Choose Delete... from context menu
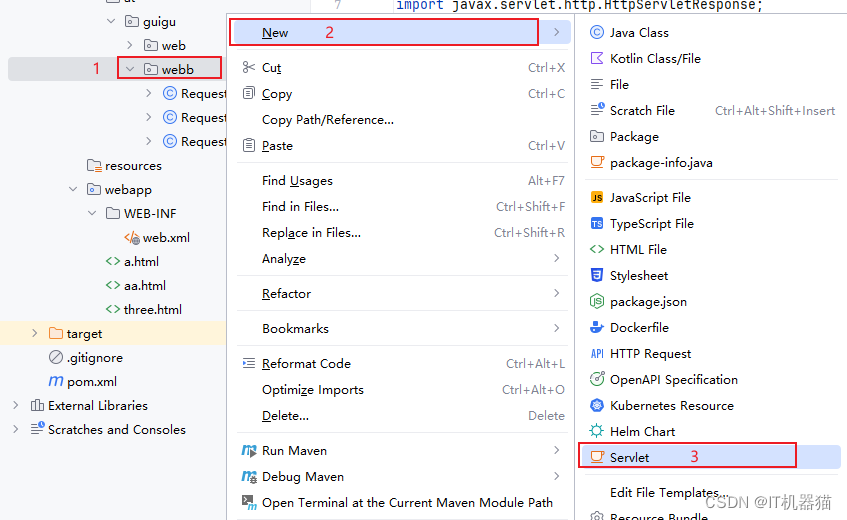The height and width of the screenshot is (520, 847). [285, 416]
